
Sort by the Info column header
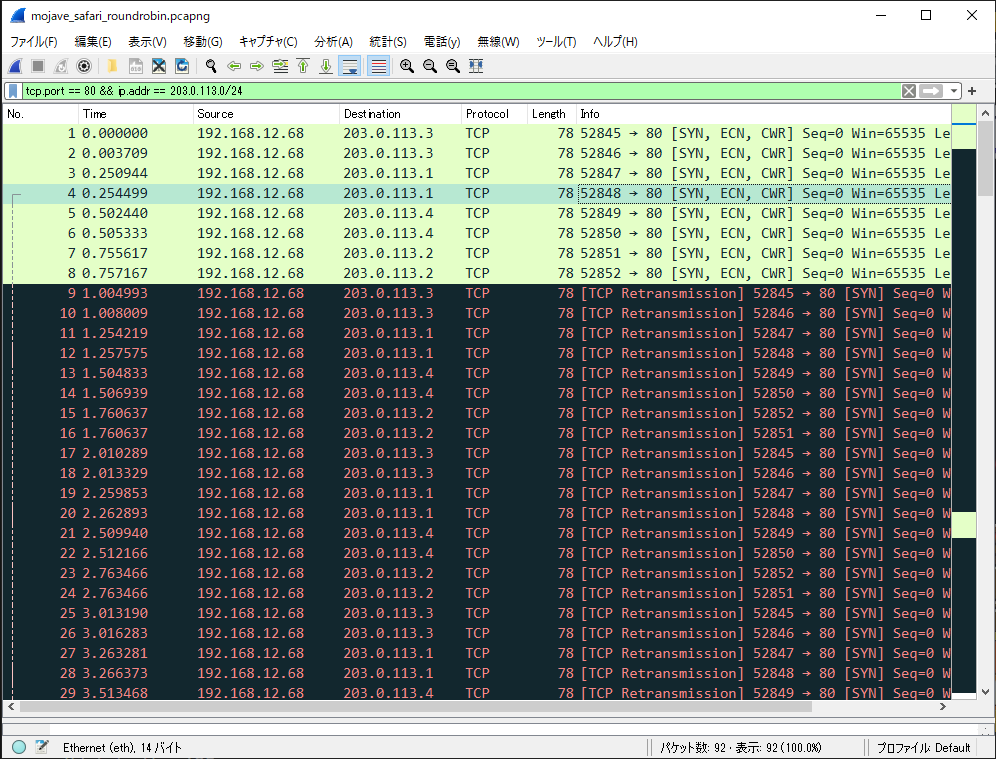pos(764,114)
